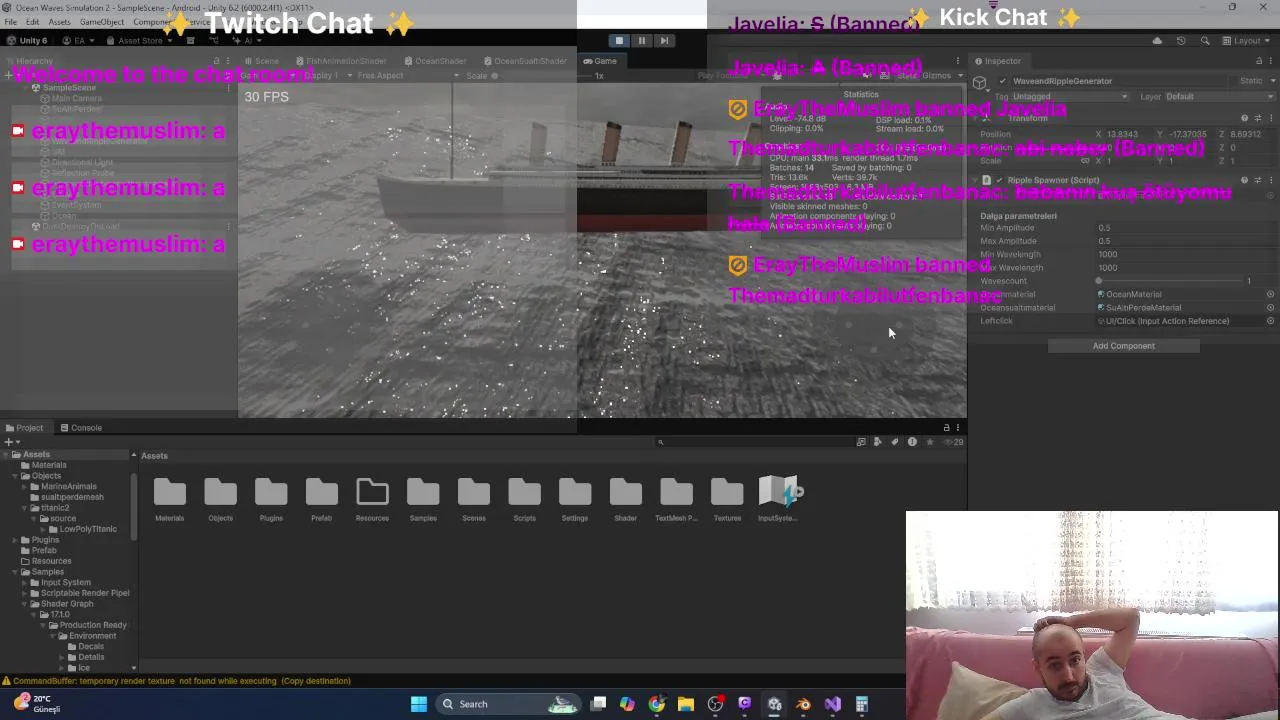Open the Layout dropdown
Viewport: 1280px width, 720px height.
pyautogui.click(x=1248, y=41)
